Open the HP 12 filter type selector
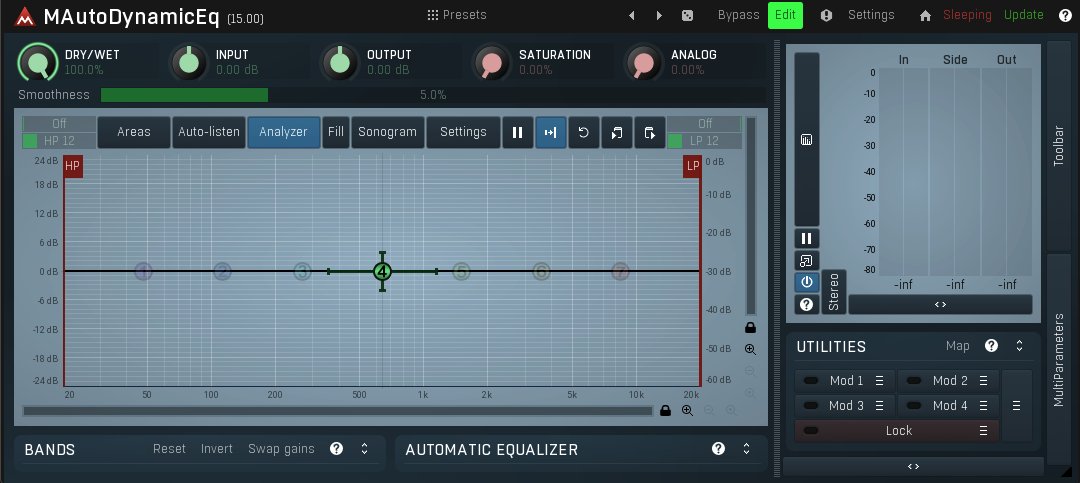Screen dimensions: 1080x483 pos(59,141)
